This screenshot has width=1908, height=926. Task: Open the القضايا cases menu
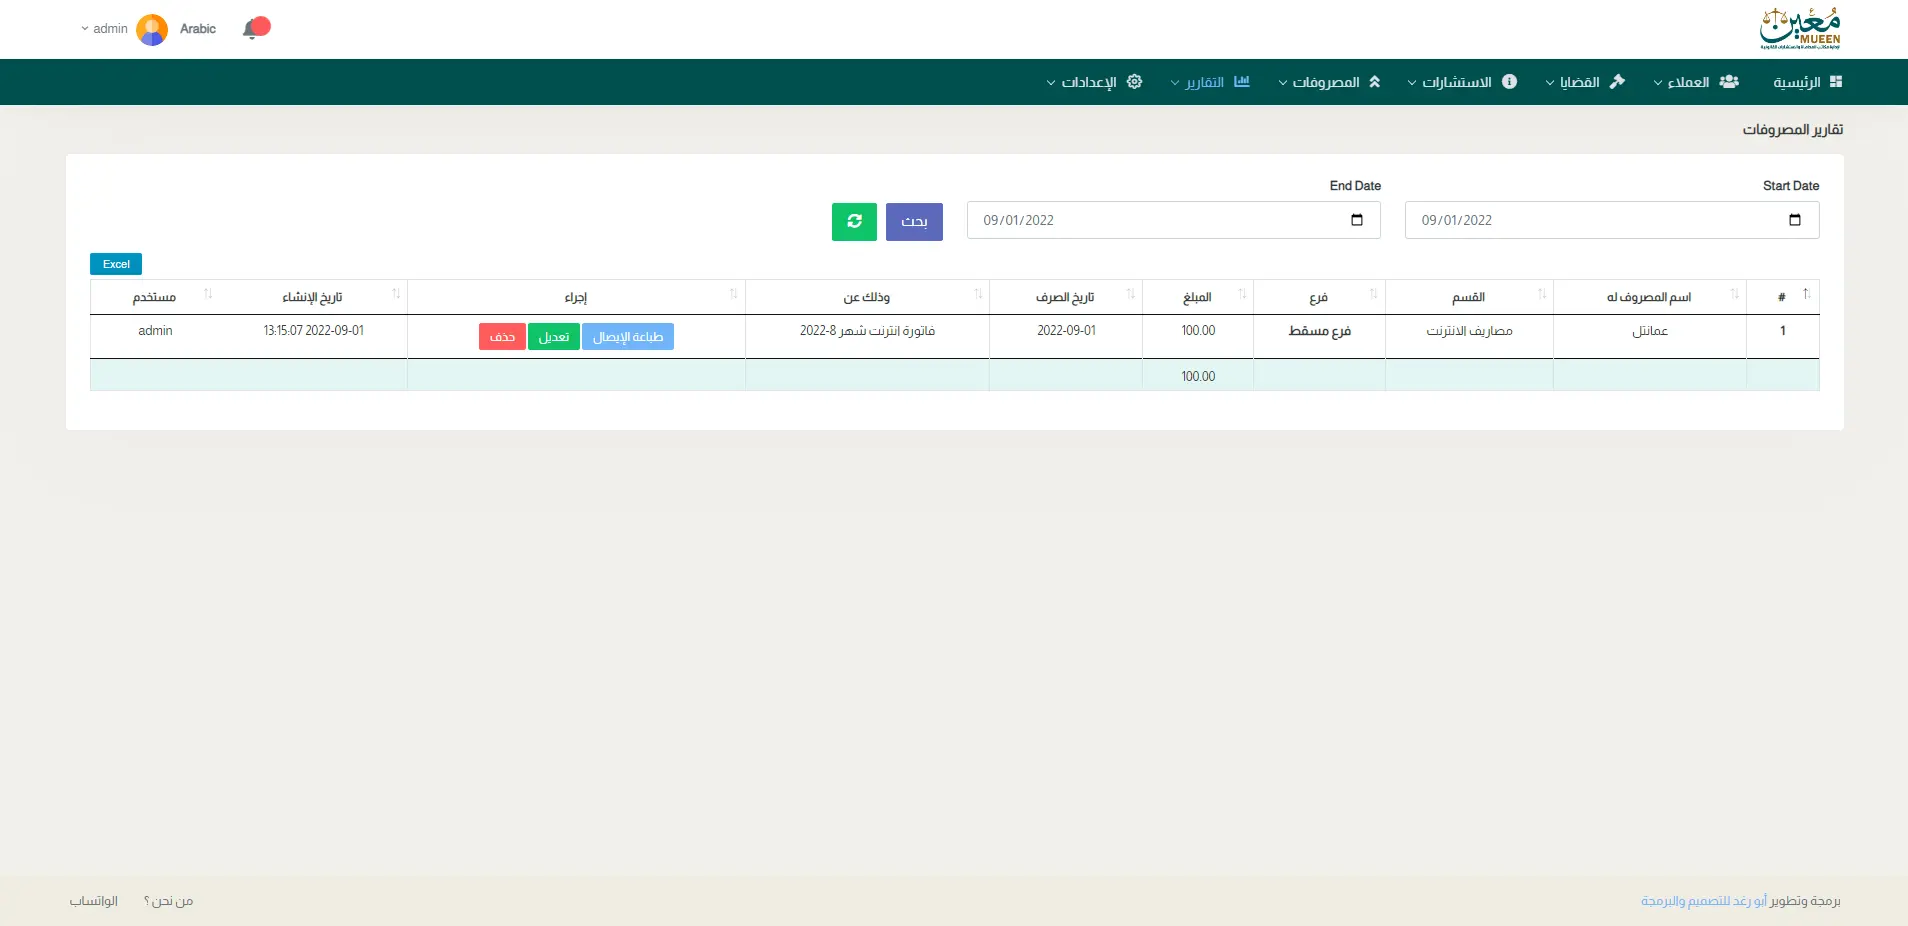click(1585, 82)
